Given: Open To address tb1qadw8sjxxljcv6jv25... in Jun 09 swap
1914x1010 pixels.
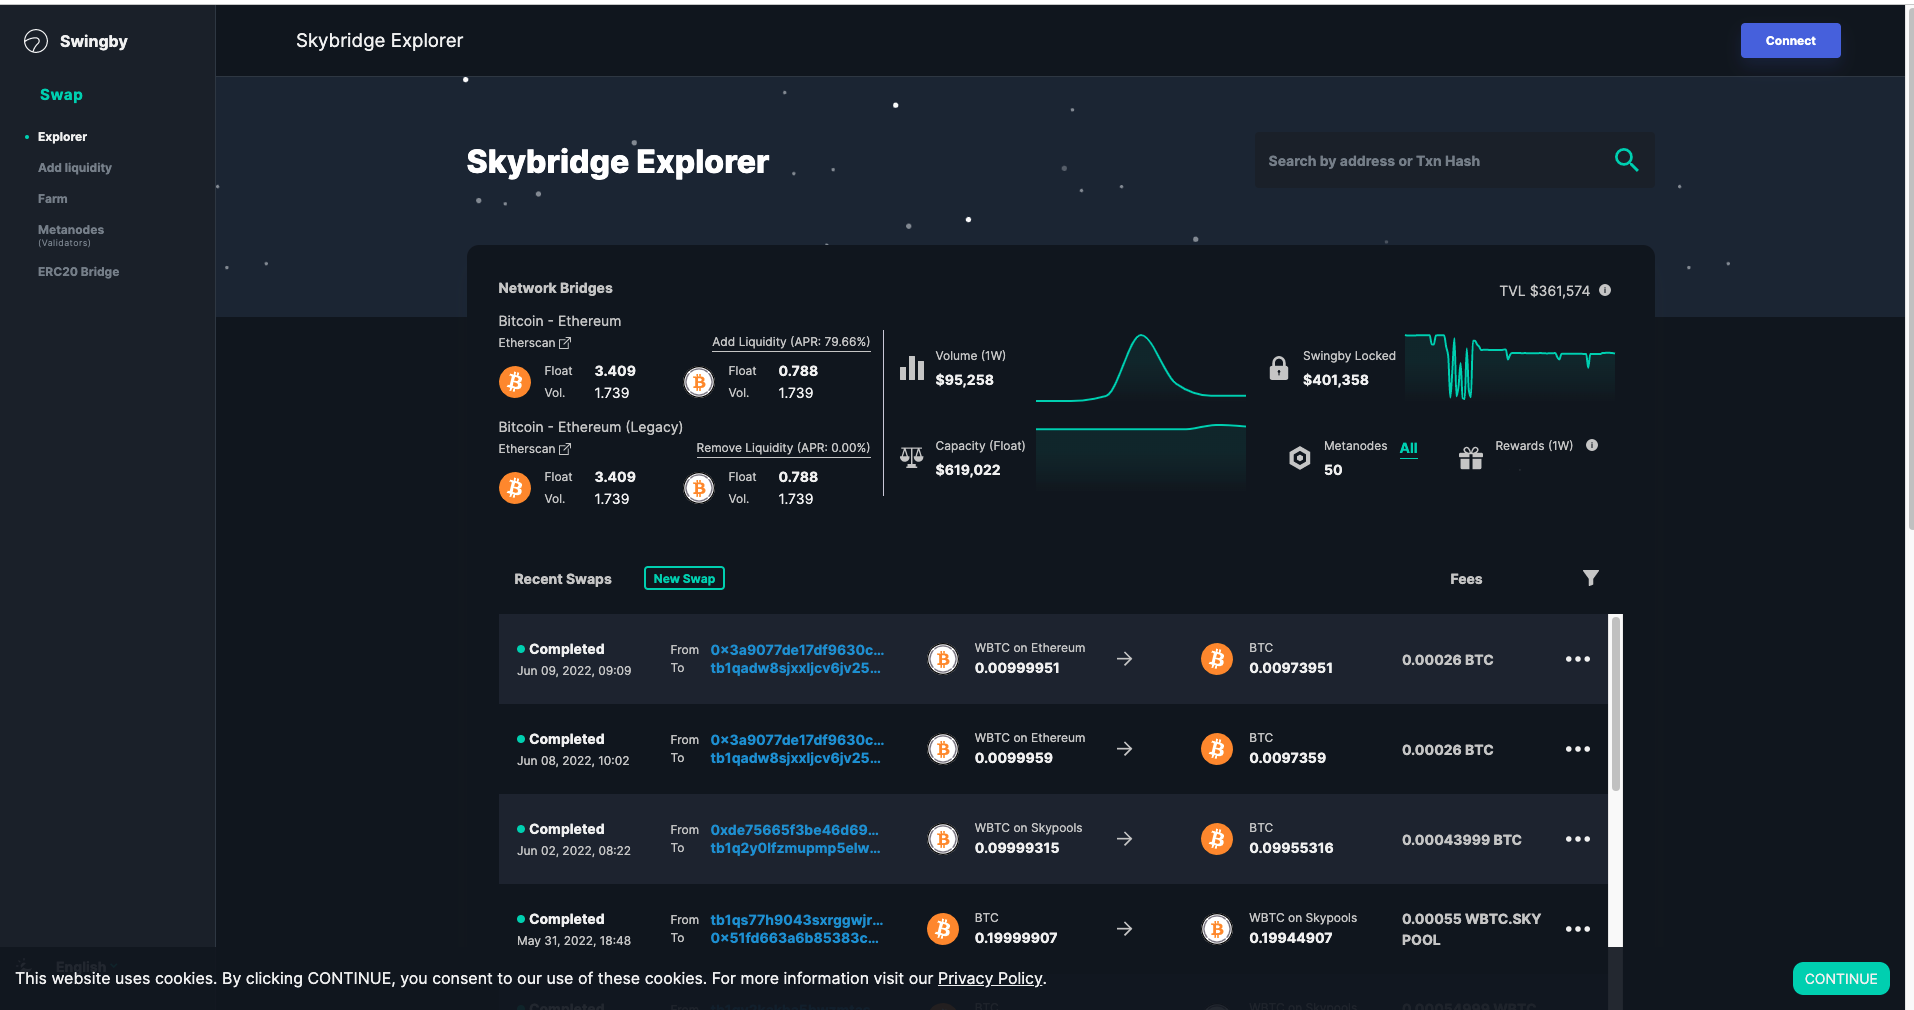Looking at the screenshot, I should point(795,668).
